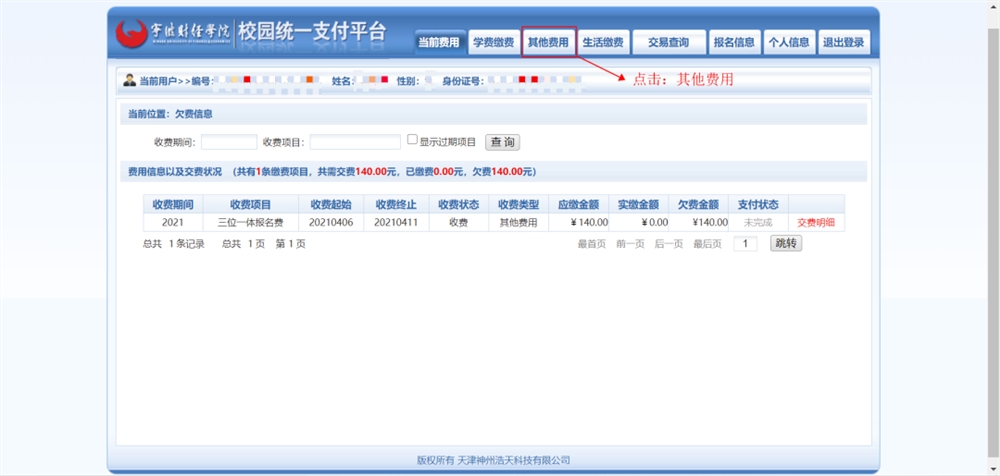Click the red phoenix university logo
This screenshot has width=1000, height=476.
131,34
